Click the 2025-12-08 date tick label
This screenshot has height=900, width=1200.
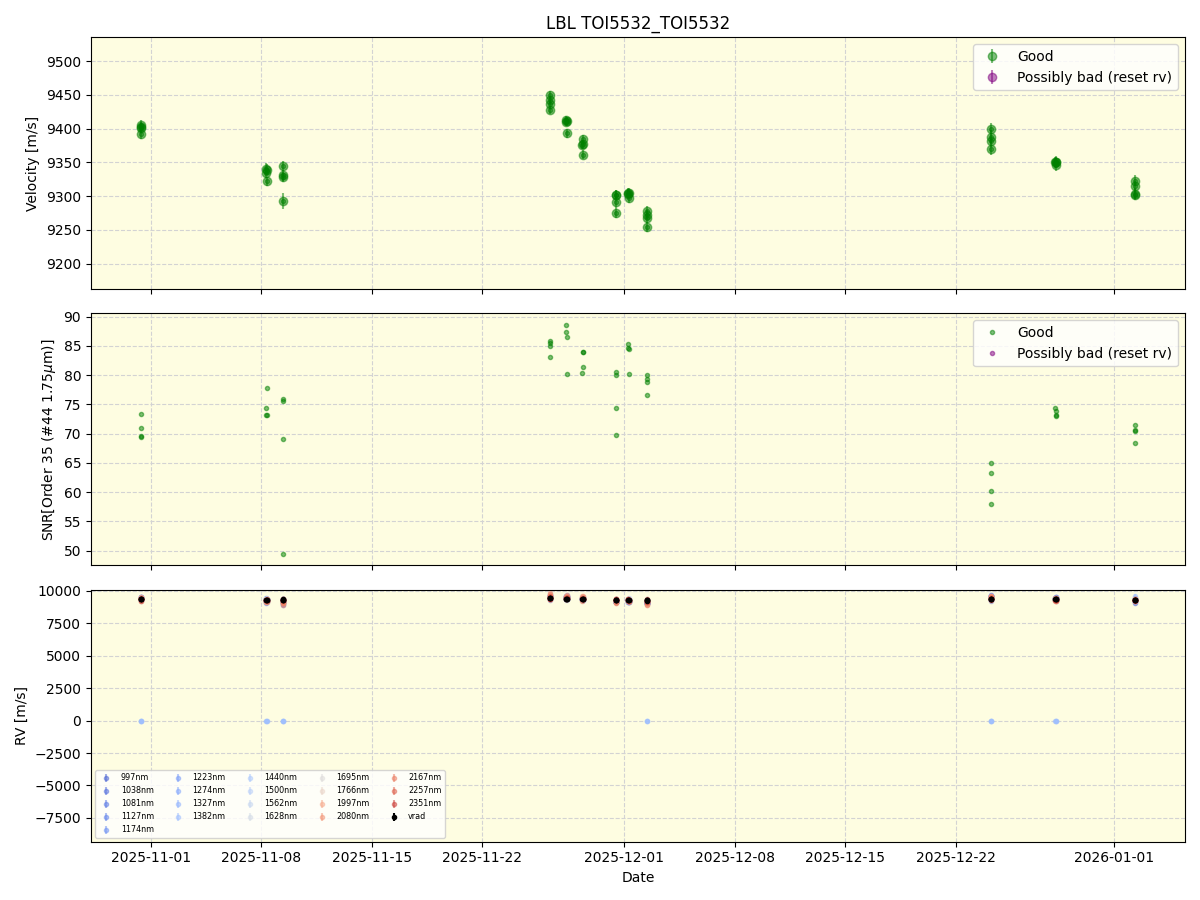735,857
